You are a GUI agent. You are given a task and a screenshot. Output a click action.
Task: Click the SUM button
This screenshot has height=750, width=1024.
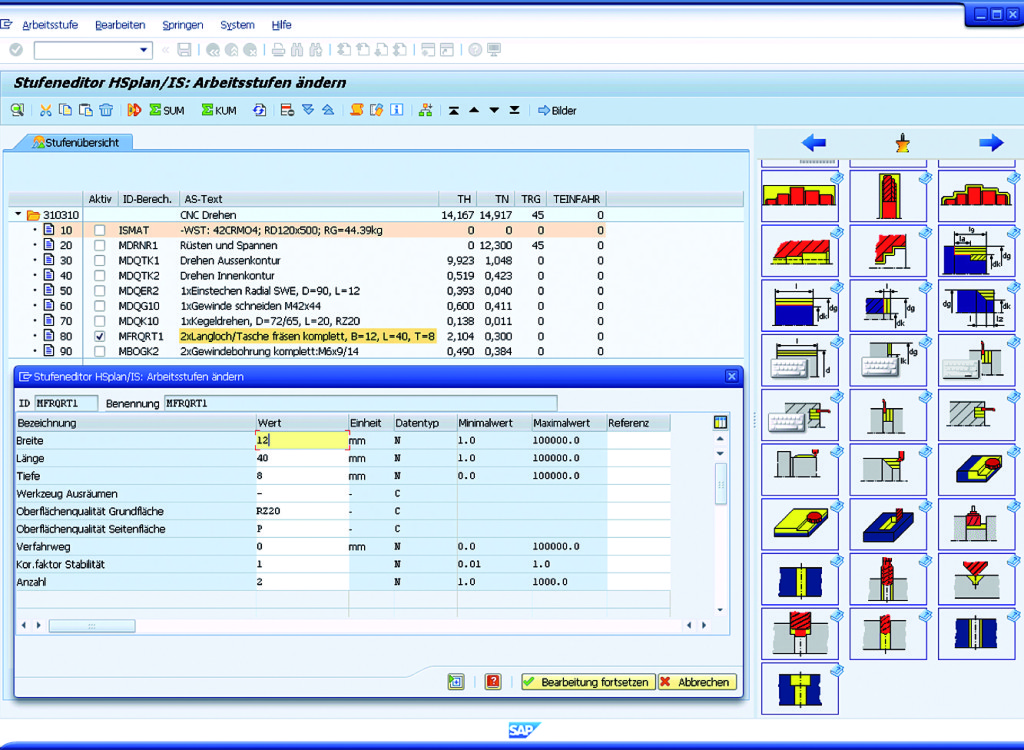(167, 110)
